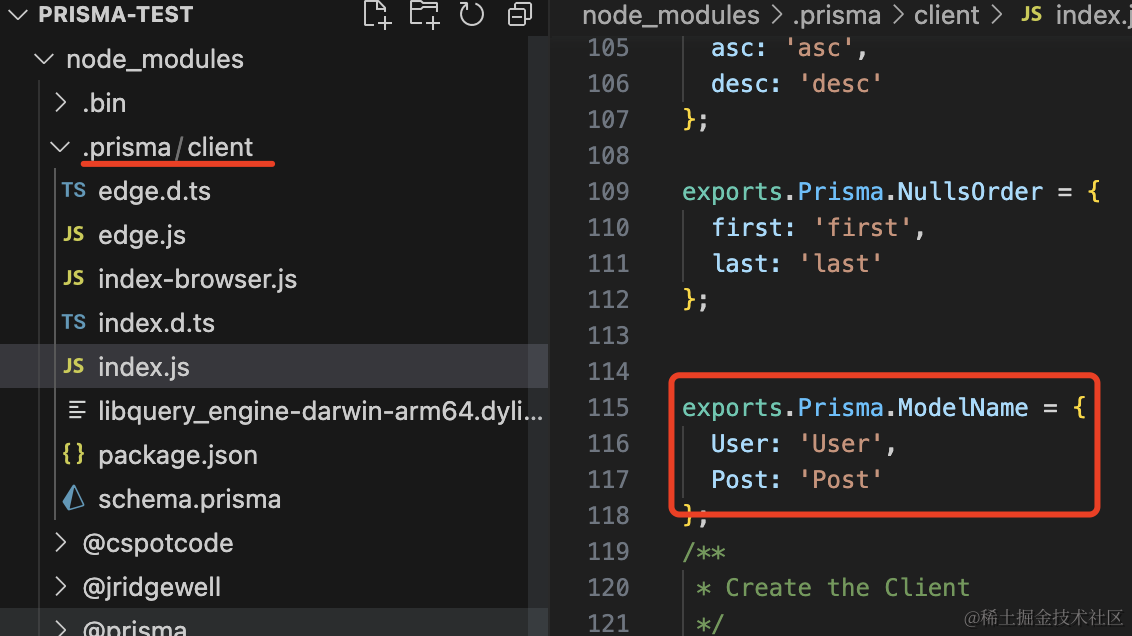Click the node_modules breadcrumb segment
1132x636 pixels.
click(670, 15)
